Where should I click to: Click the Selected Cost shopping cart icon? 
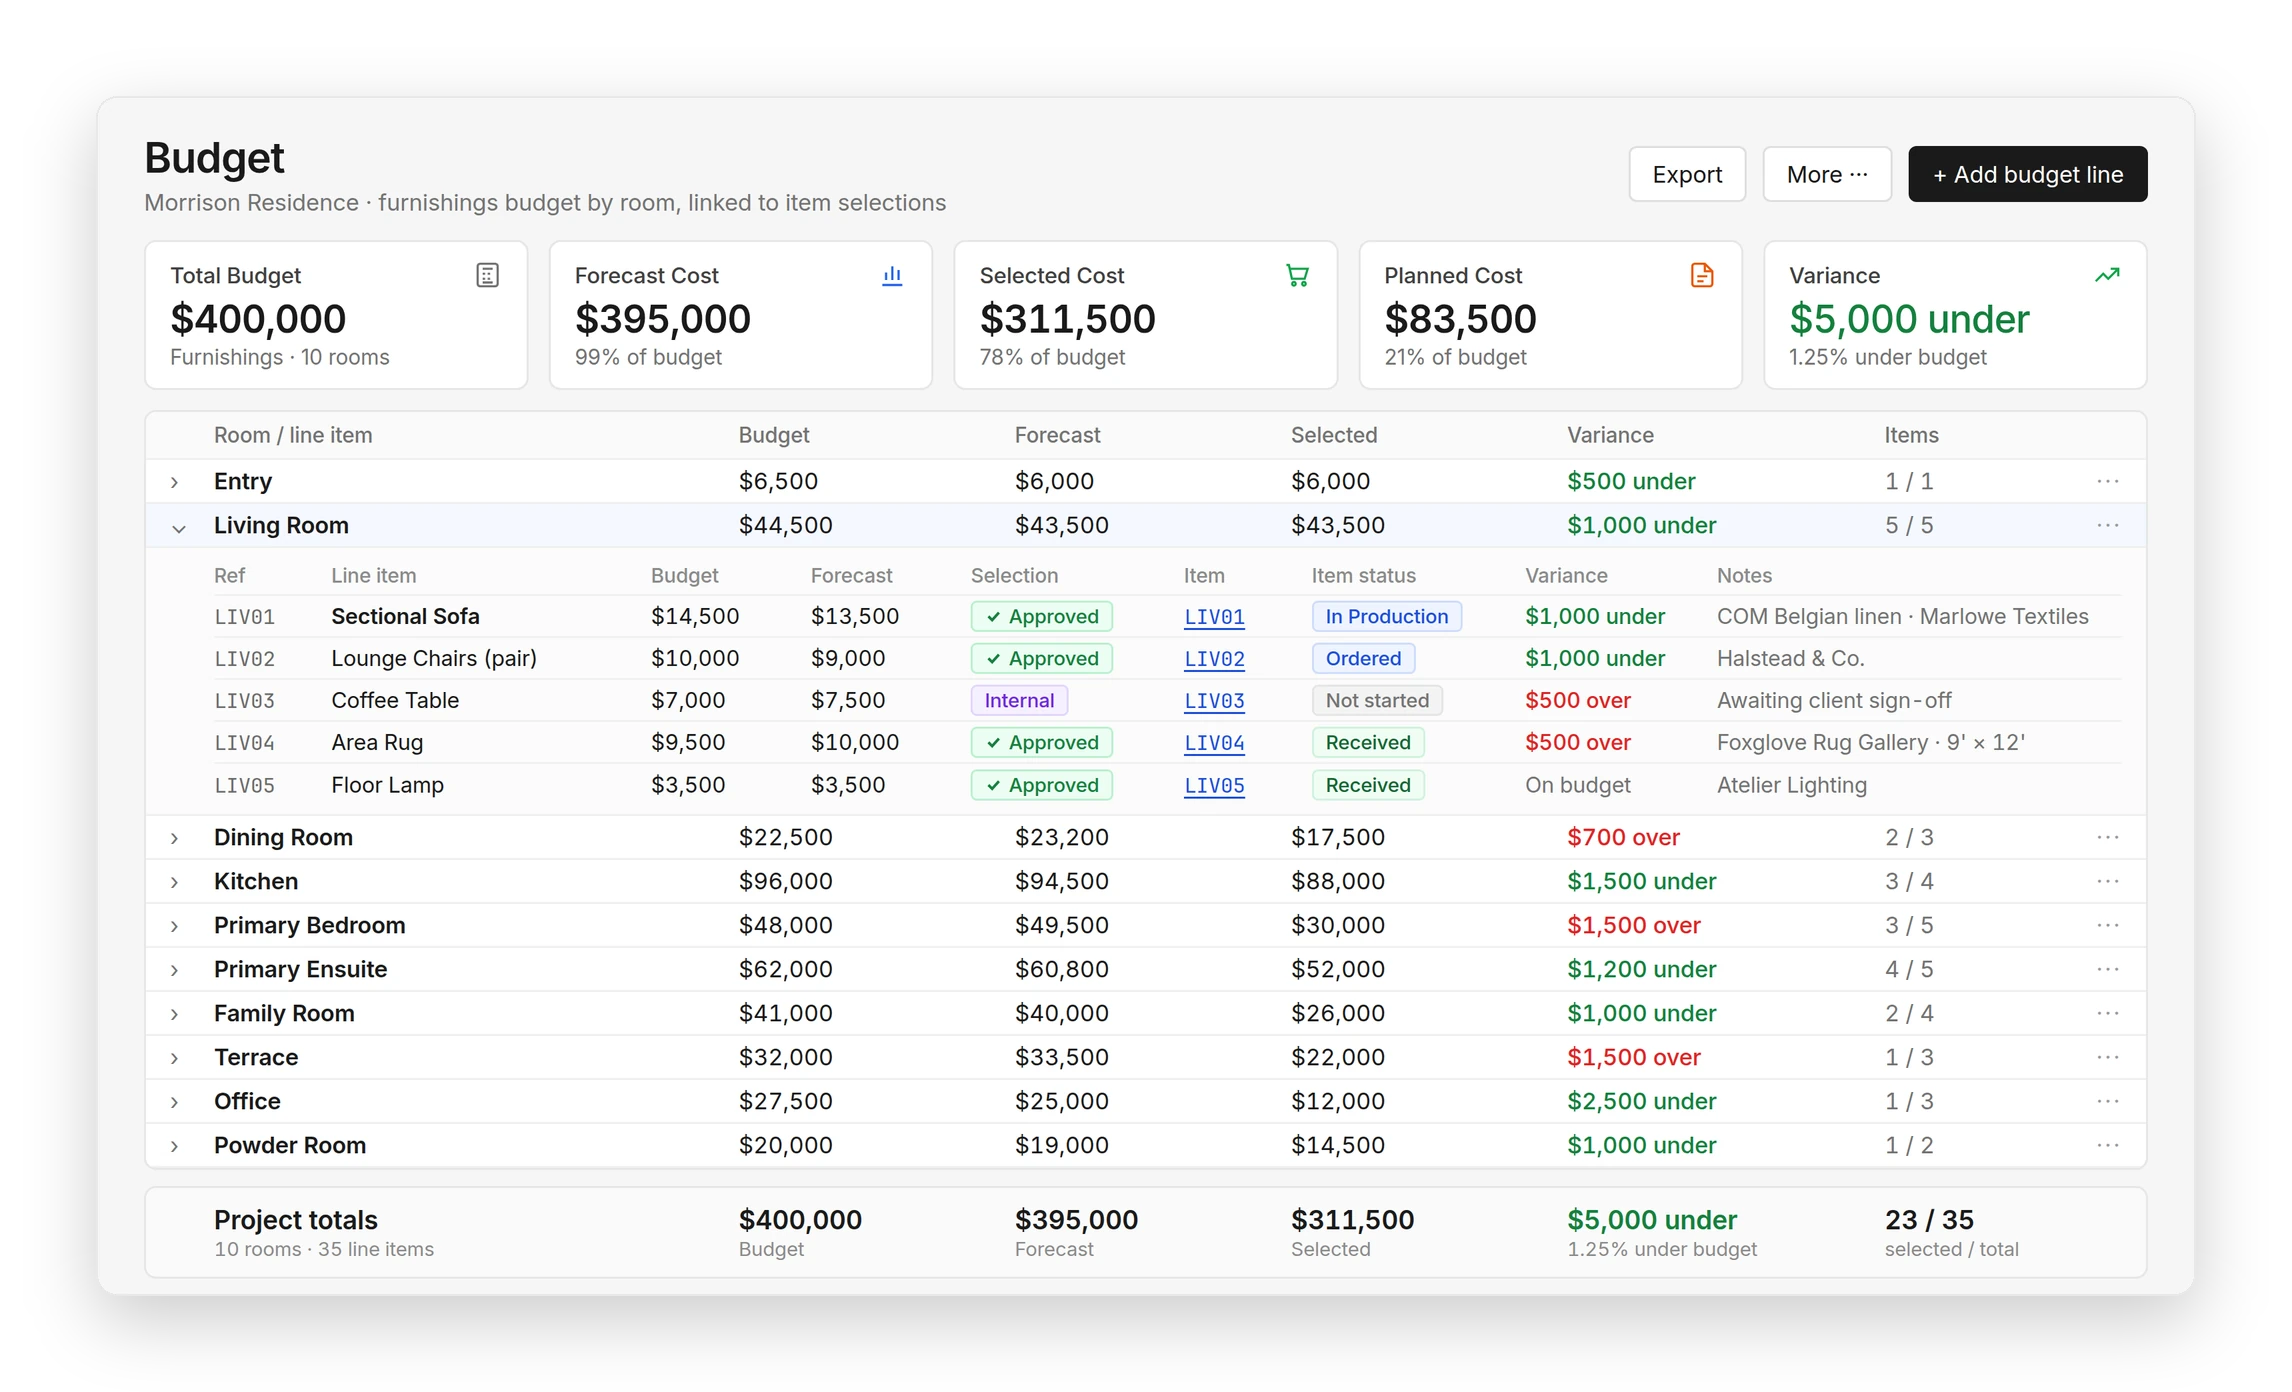[x=1297, y=275]
